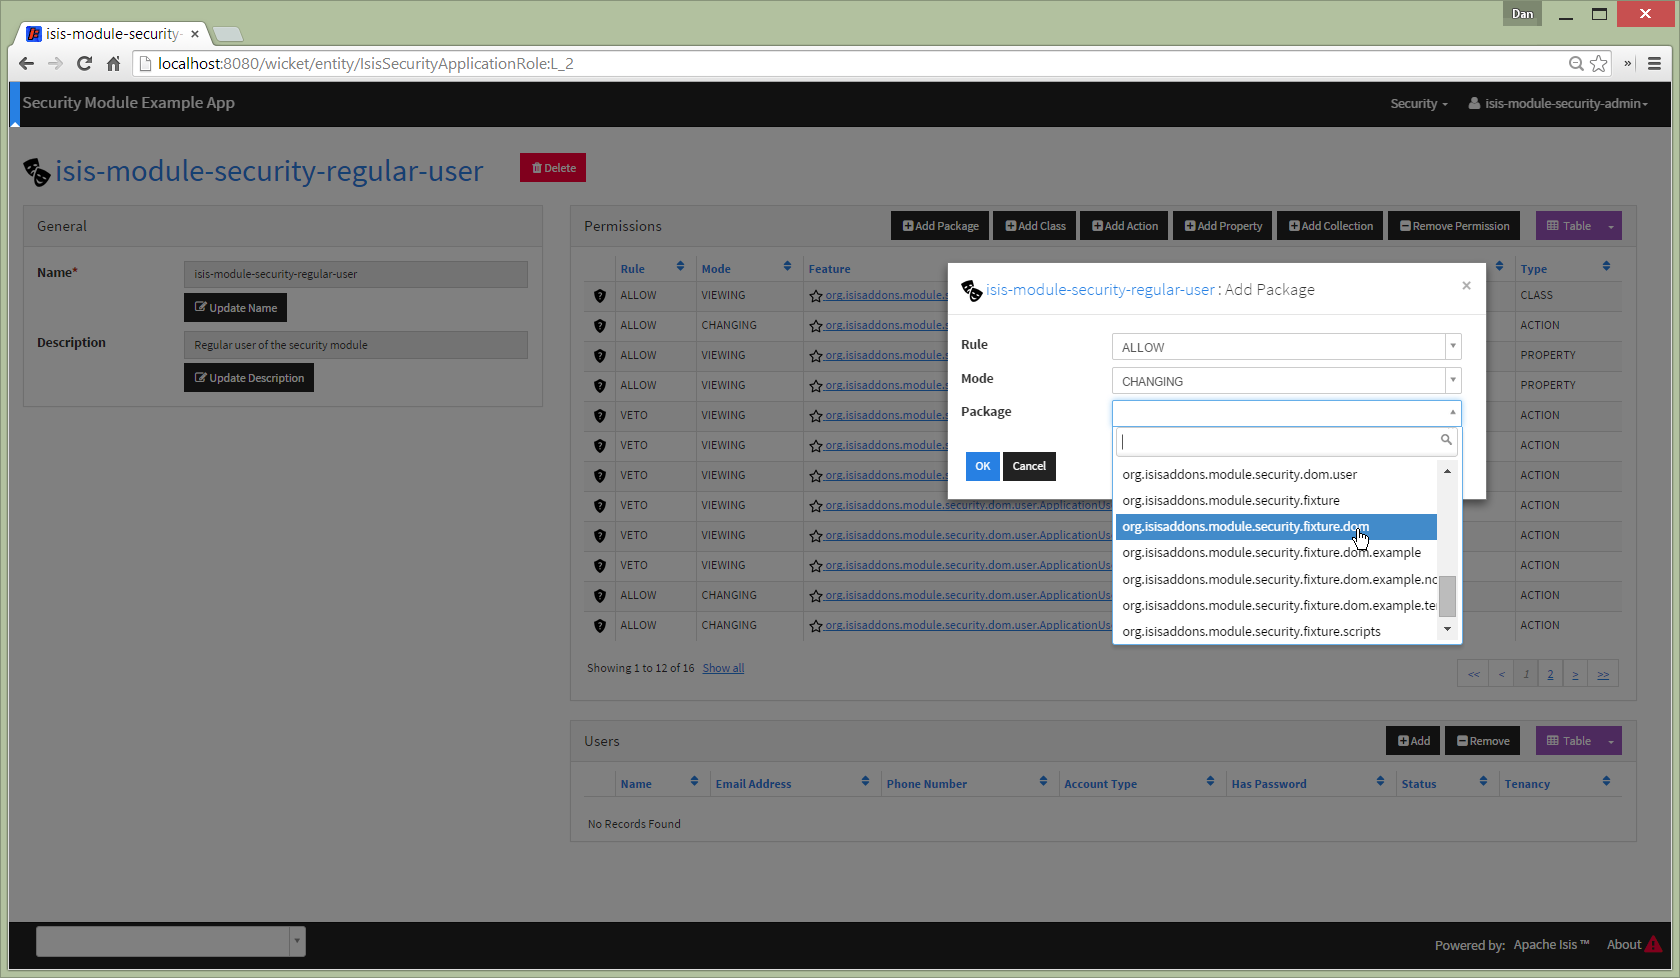Select org.isisaddons.module.security.dom.user package
This screenshot has height=978, width=1680.
[1276, 474]
